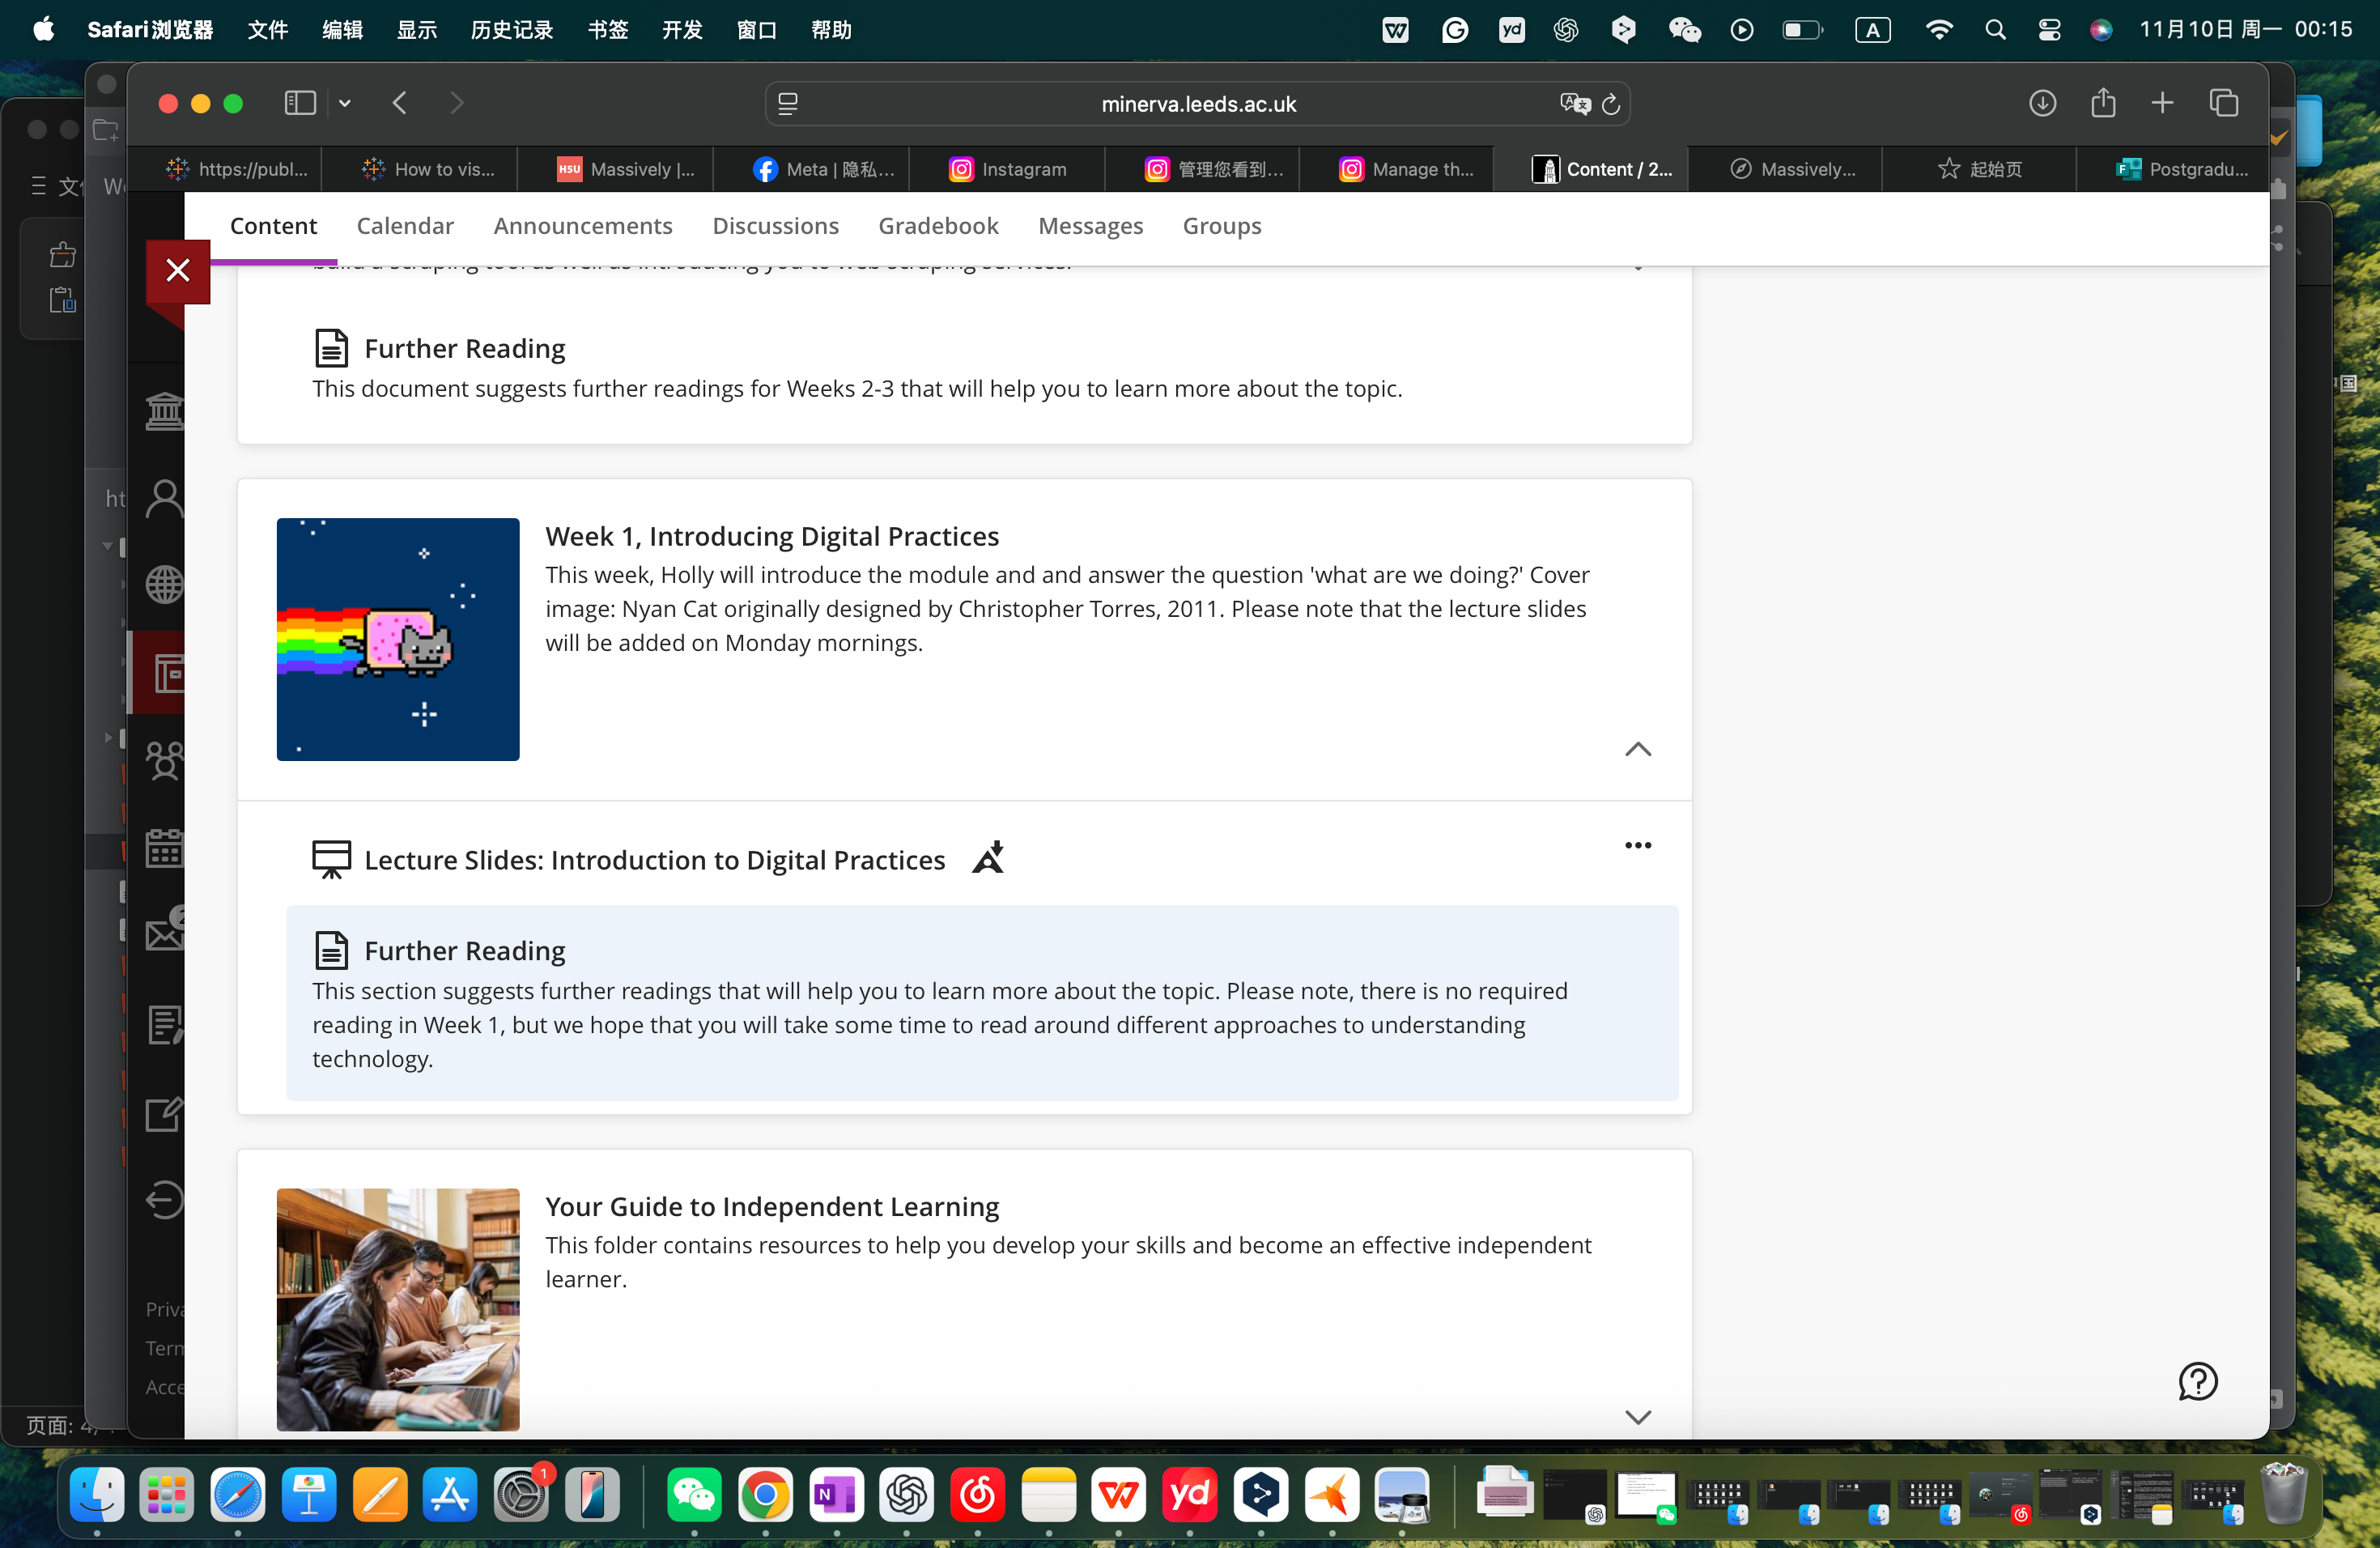This screenshot has width=2380, height=1548.
Task: Open the highlighted Further Reading document
Action: pos(464,950)
